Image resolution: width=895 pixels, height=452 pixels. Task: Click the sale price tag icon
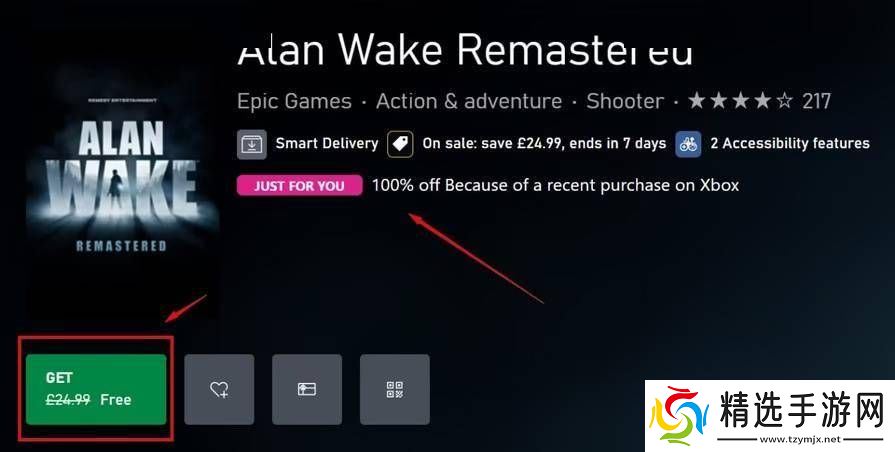coord(400,144)
